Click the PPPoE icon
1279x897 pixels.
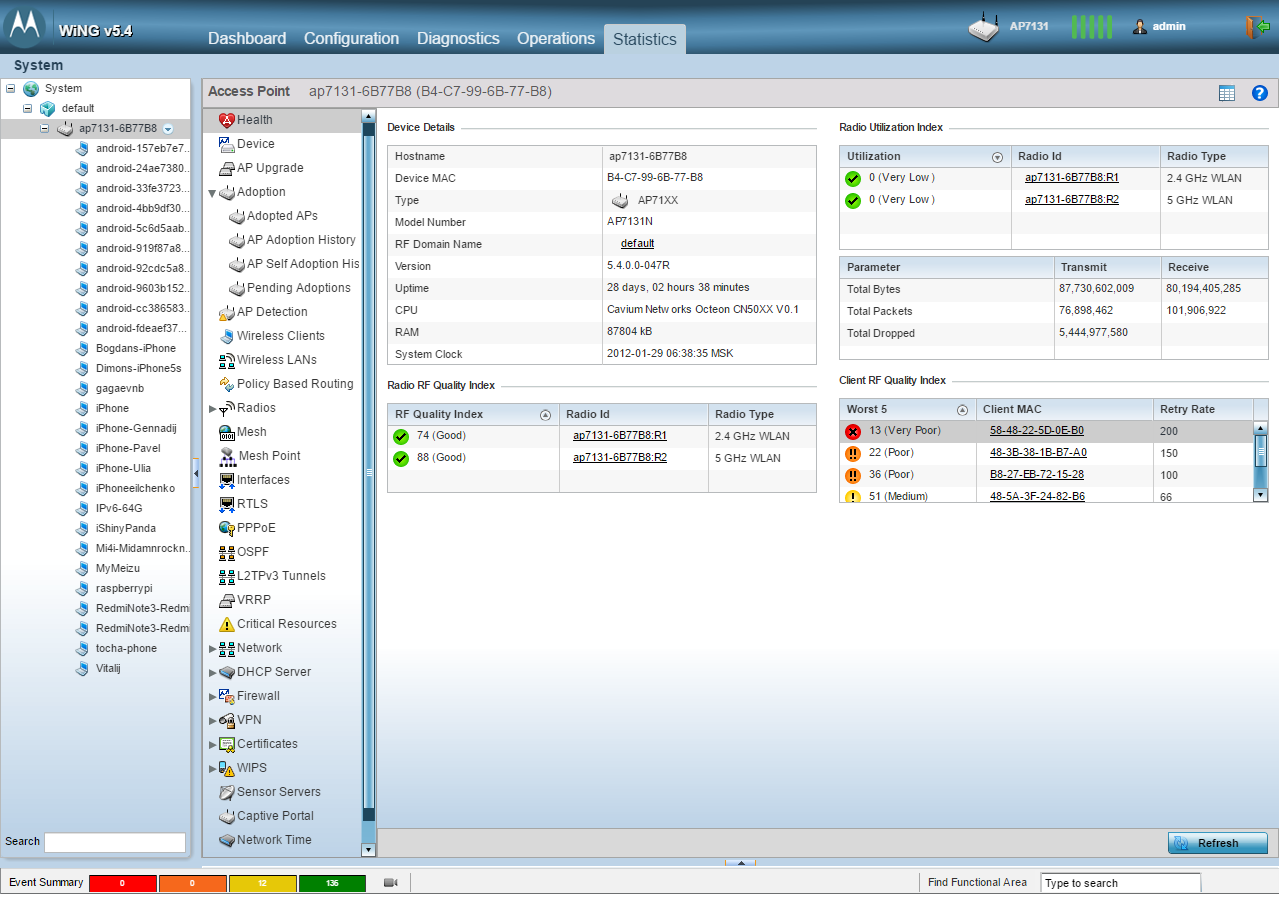click(227, 528)
